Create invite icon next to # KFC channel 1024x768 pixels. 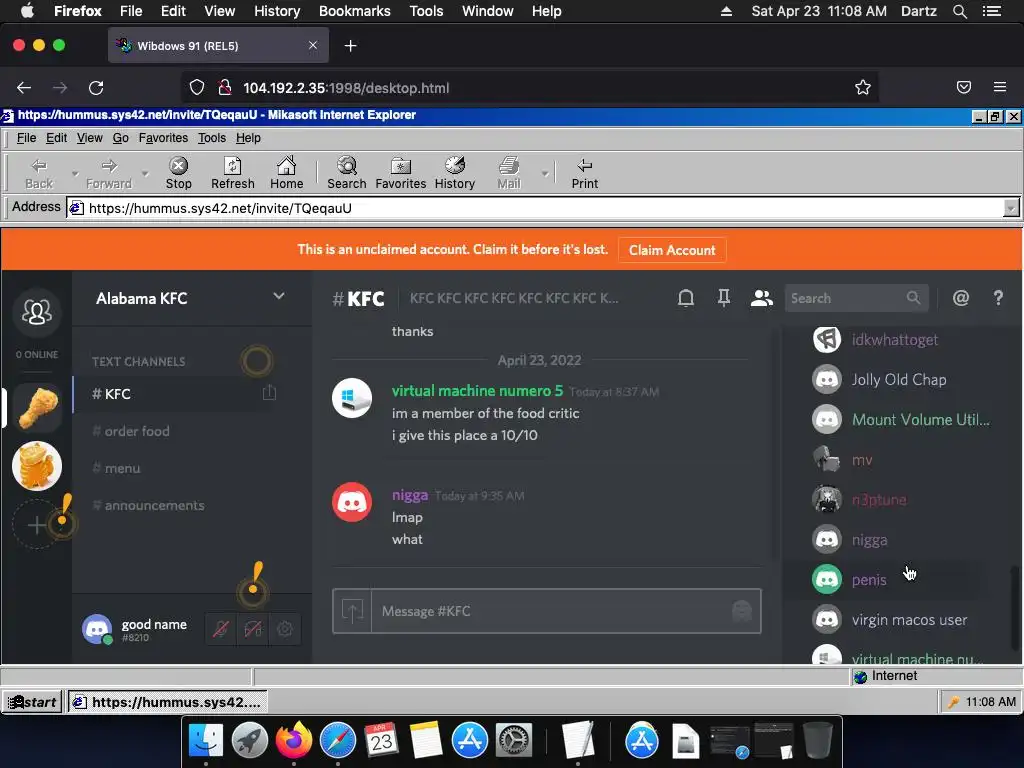coord(269,392)
